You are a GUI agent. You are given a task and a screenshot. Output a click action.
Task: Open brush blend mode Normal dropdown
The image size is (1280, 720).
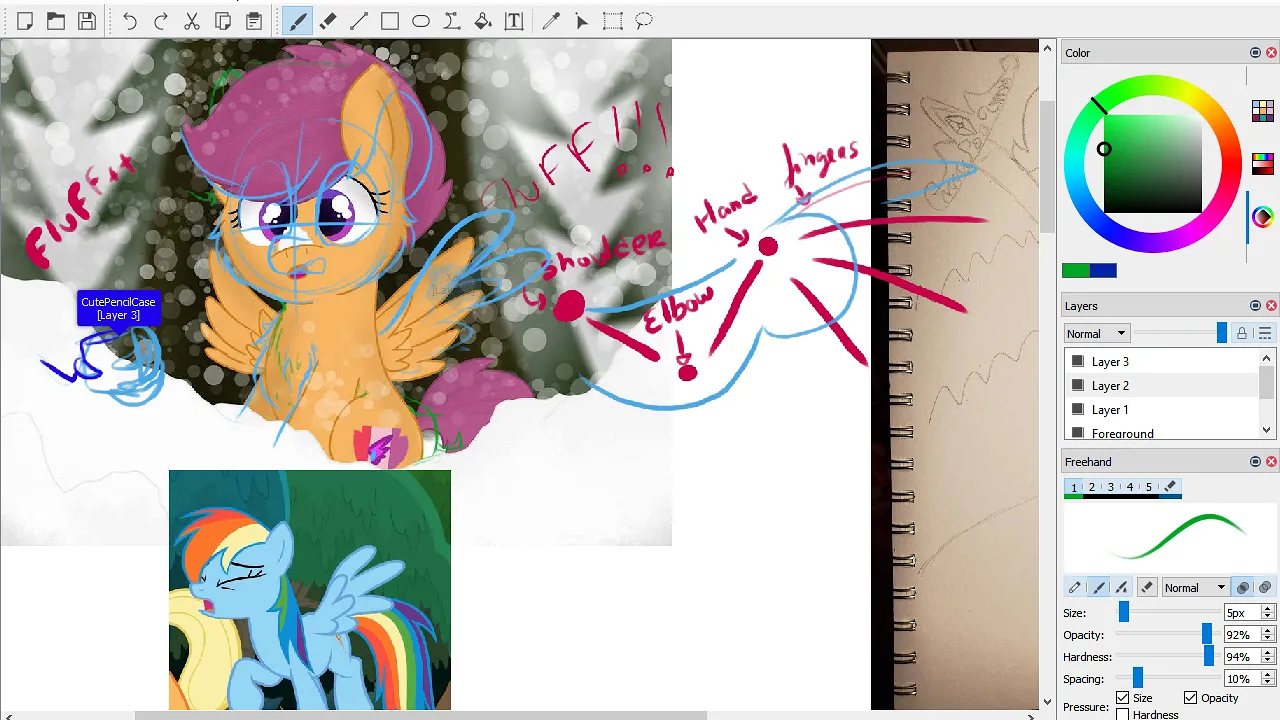coord(1195,588)
